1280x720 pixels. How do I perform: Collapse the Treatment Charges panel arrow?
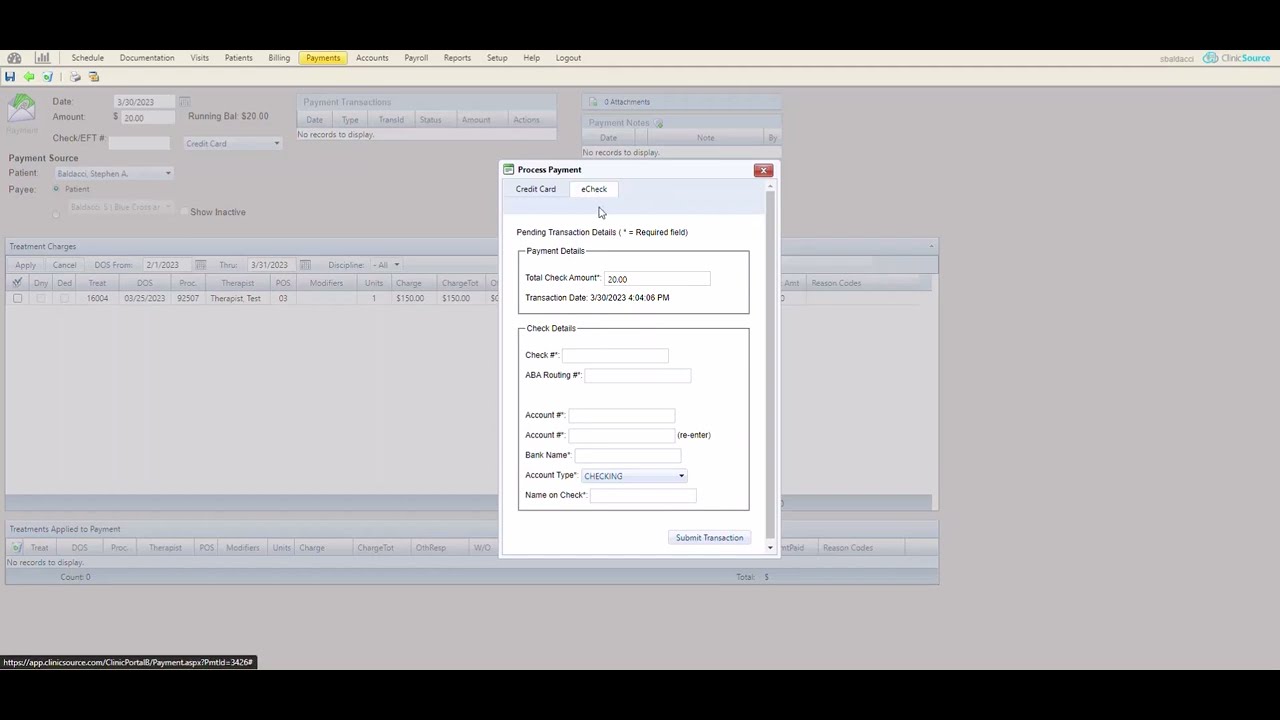931,247
